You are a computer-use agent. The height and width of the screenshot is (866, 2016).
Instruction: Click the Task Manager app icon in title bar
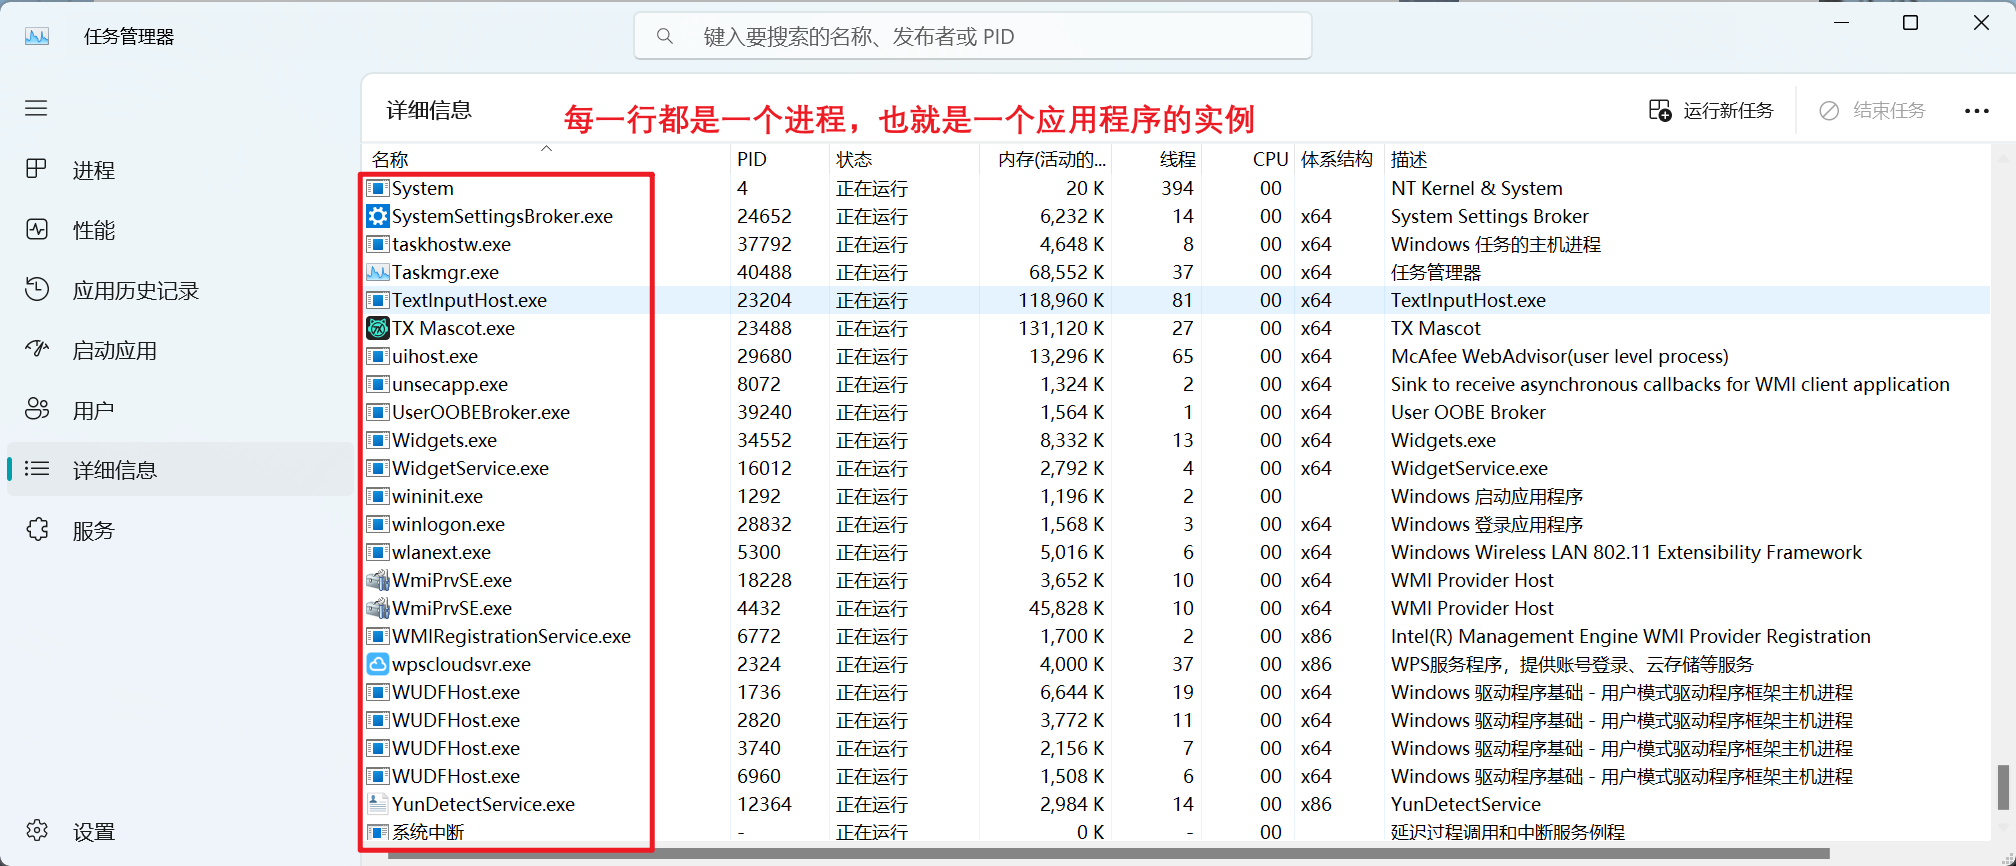pos(37,37)
